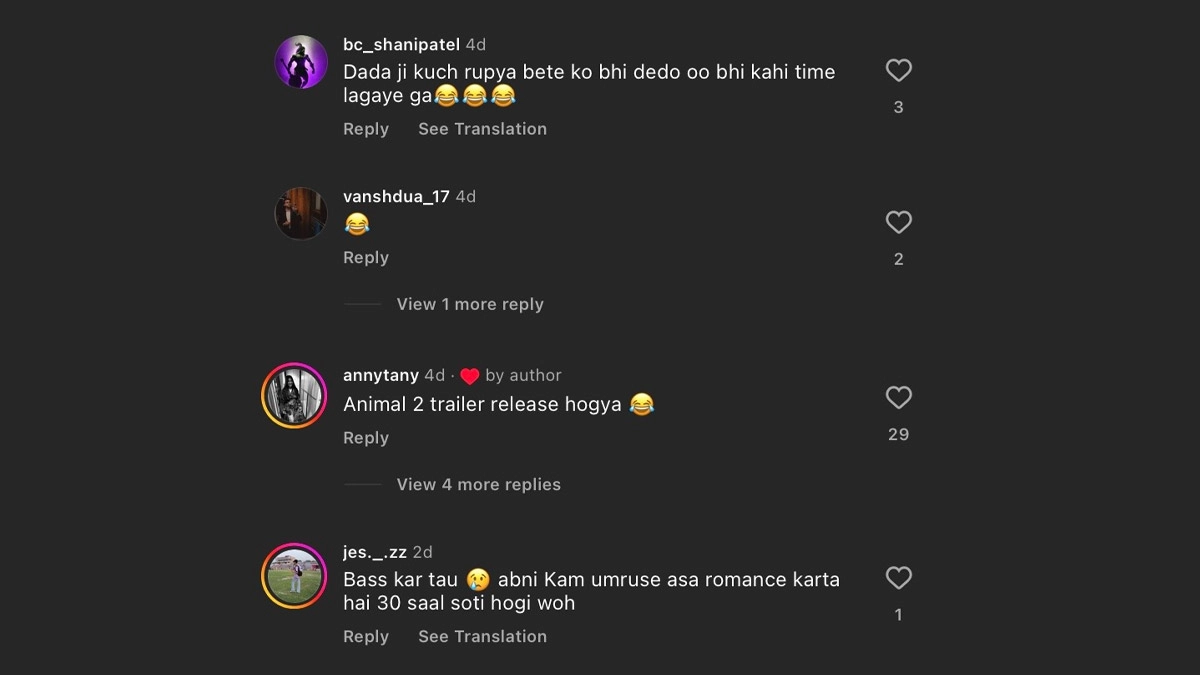The image size is (1200, 675).
Task: Like bc_shanipatel's comment with the heart
Action: pyautogui.click(x=898, y=70)
